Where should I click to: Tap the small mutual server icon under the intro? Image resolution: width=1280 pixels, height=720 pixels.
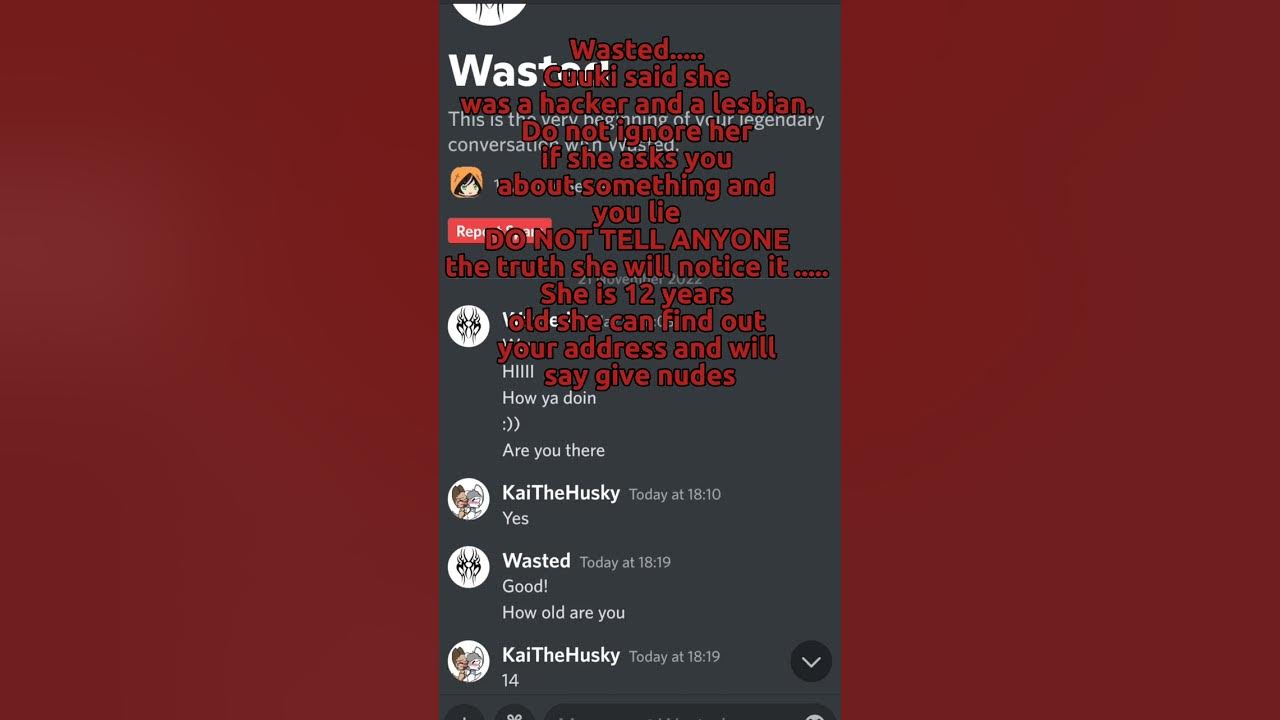tap(466, 183)
